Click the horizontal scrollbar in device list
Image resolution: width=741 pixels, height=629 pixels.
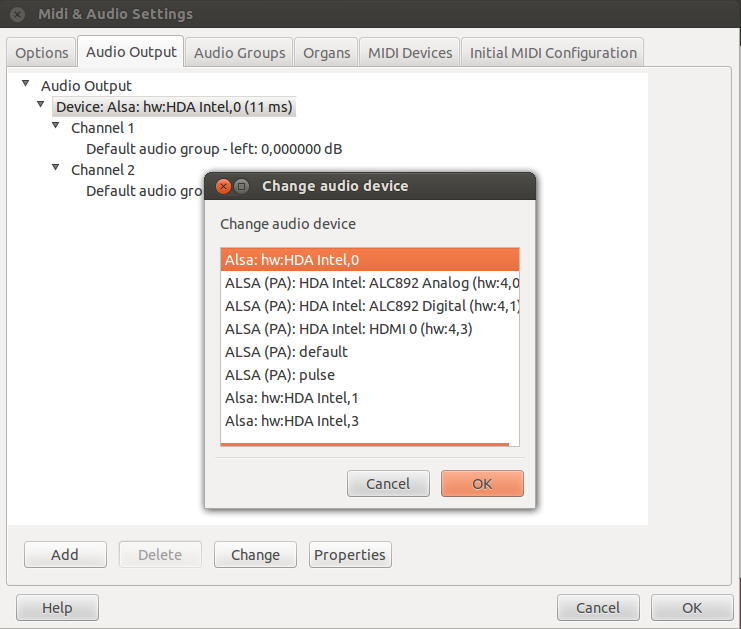365,444
